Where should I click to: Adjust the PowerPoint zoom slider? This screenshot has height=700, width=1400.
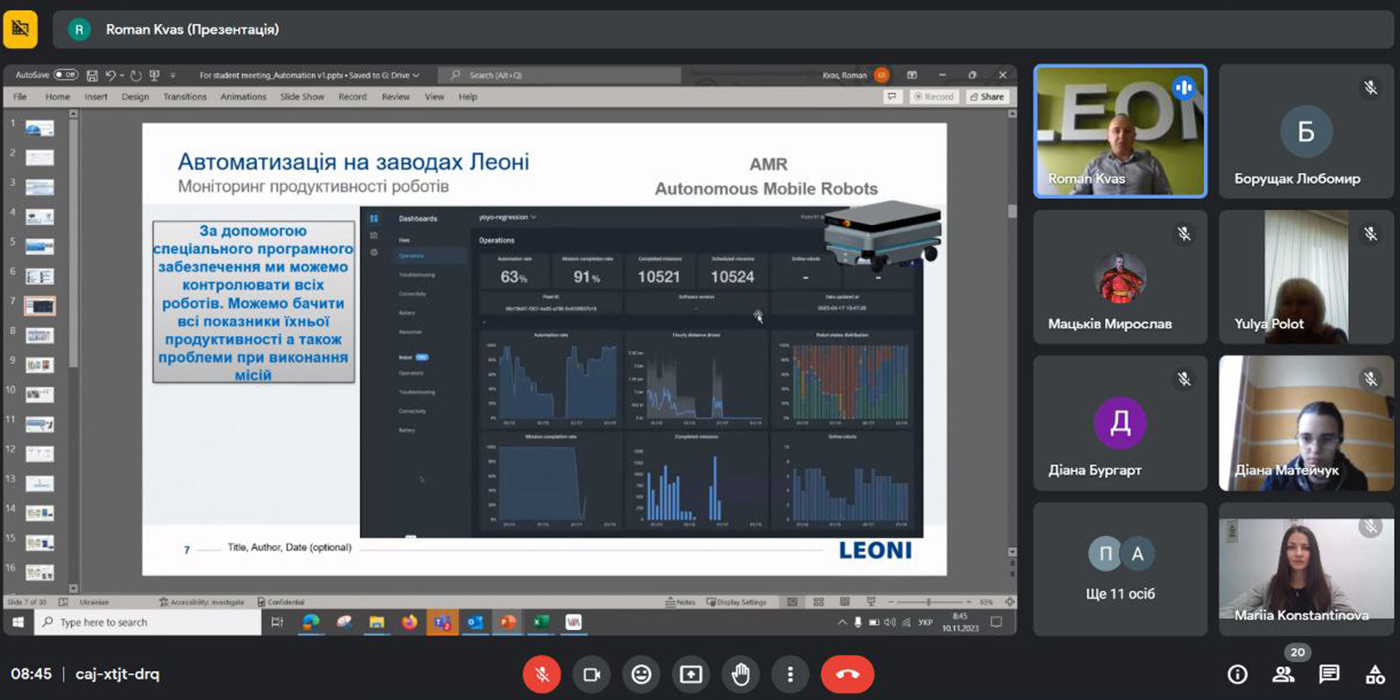click(x=929, y=602)
